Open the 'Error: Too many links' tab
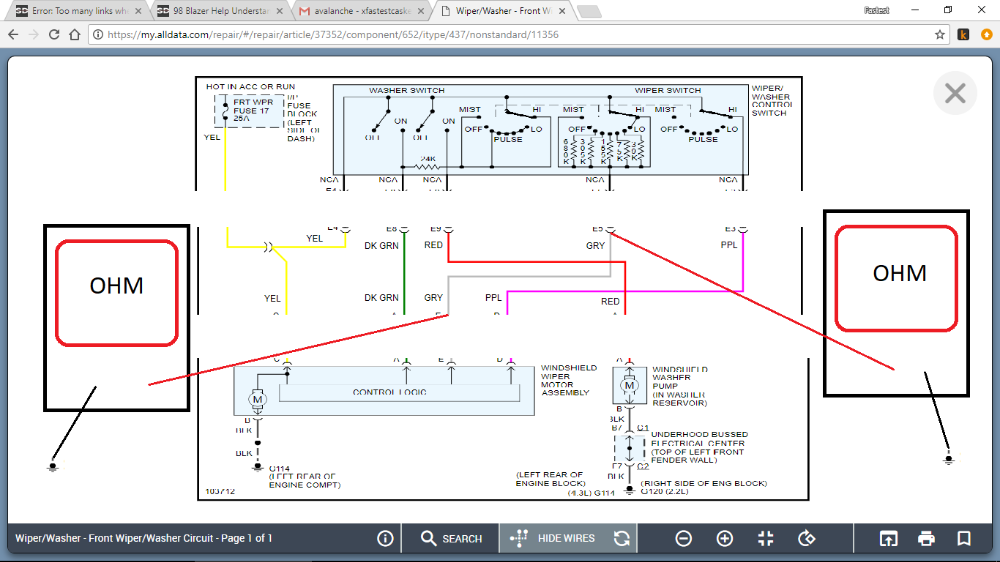Image resolution: width=1000 pixels, height=562 pixels. [x=70, y=10]
